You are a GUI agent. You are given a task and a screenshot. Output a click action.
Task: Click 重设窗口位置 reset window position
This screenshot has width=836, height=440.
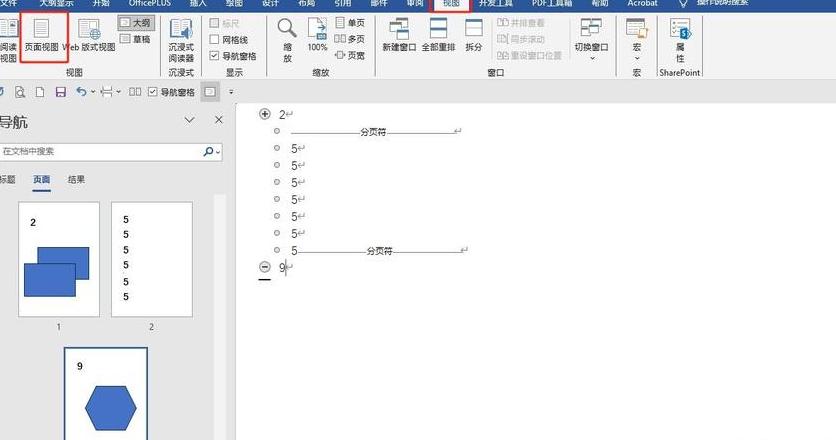click(529, 55)
